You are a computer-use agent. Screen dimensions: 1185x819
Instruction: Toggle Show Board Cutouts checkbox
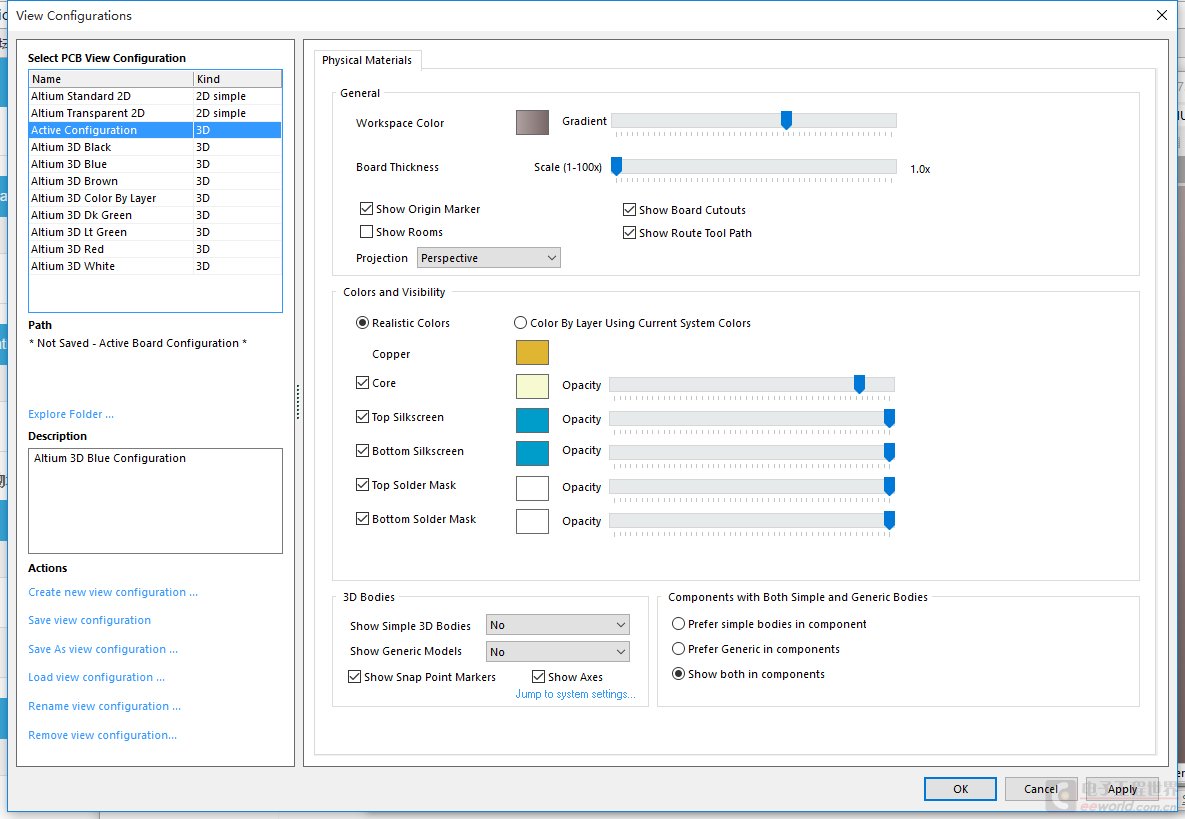[630, 209]
